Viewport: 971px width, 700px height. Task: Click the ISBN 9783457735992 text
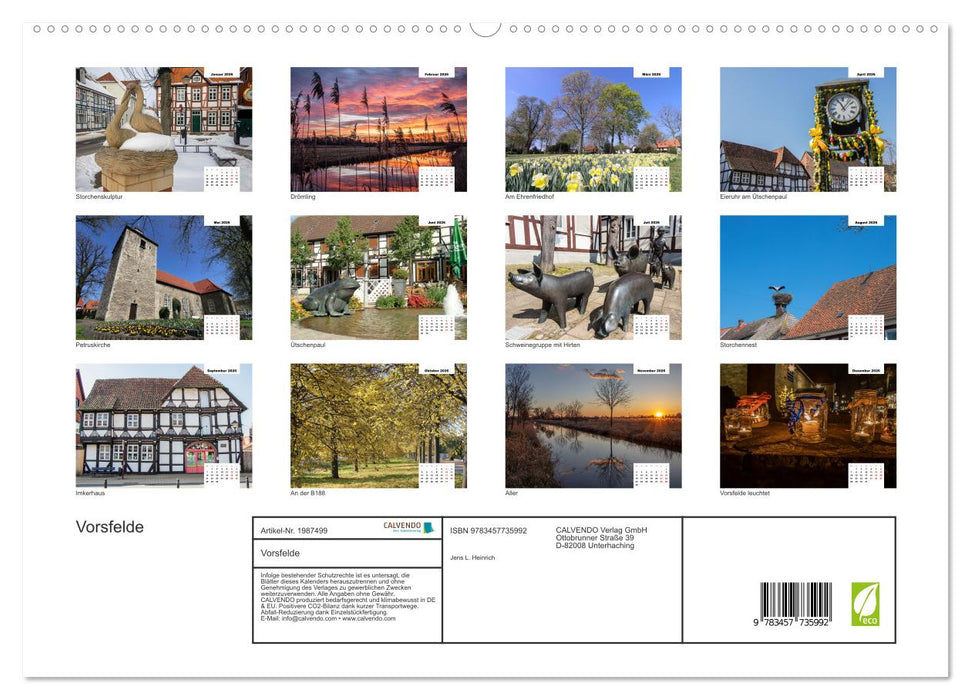click(x=490, y=529)
